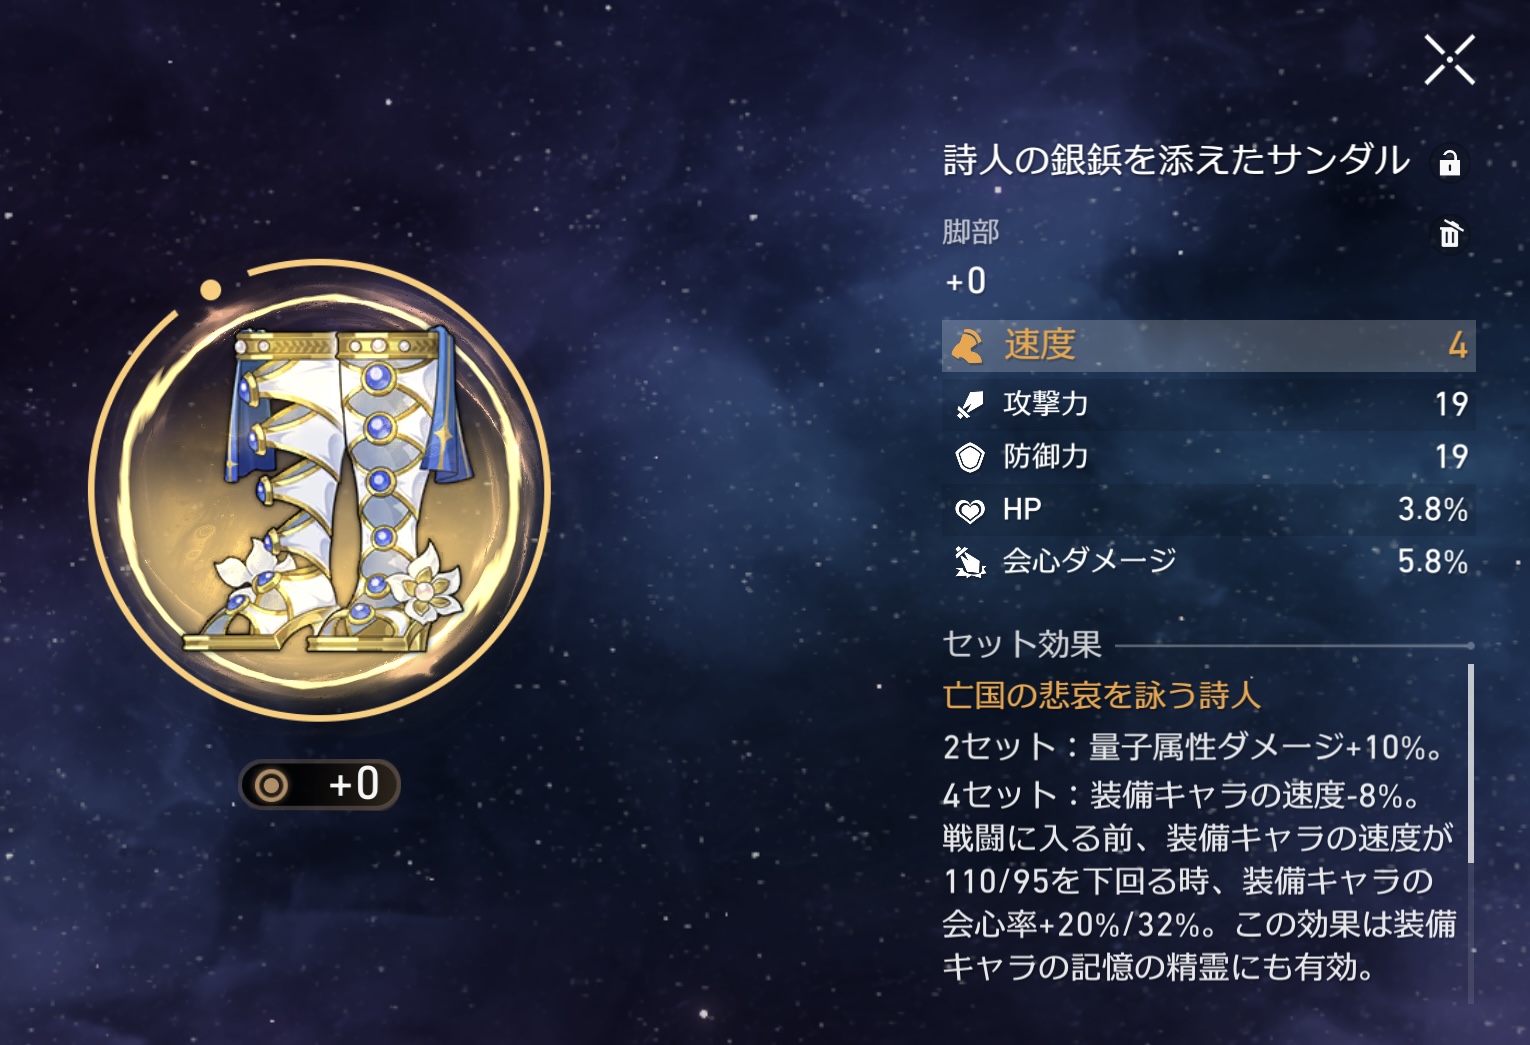The height and width of the screenshot is (1045, 1530).
Task: Click the set name 亡国の悲哀を詠う詩人
Action: [1101, 695]
